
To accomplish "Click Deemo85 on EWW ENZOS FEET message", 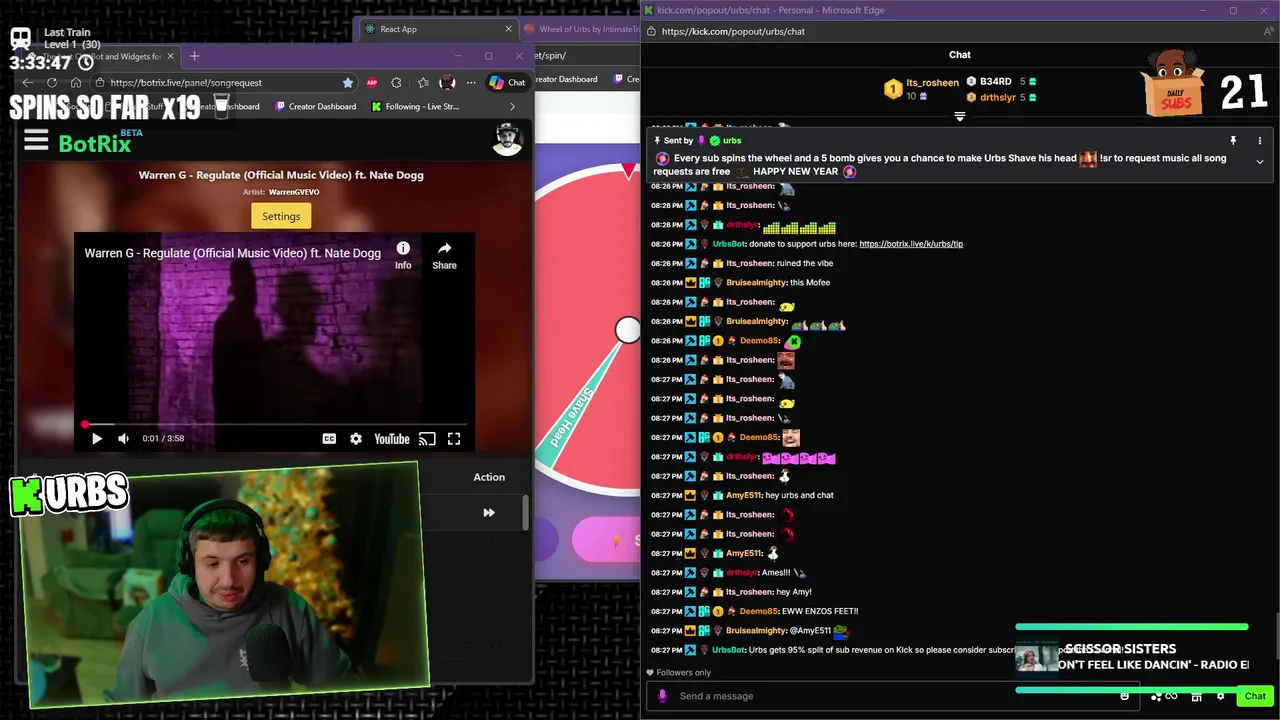I will (x=759, y=611).
